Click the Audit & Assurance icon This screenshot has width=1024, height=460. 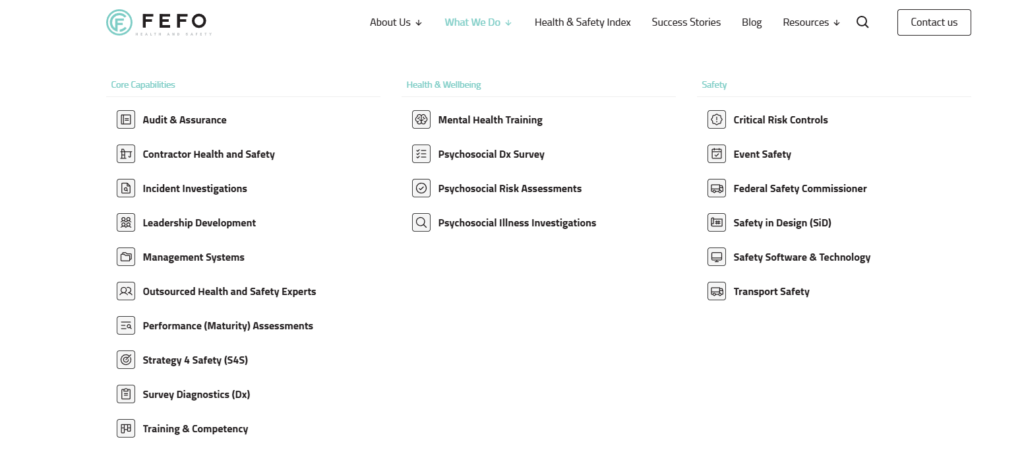click(125, 120)
